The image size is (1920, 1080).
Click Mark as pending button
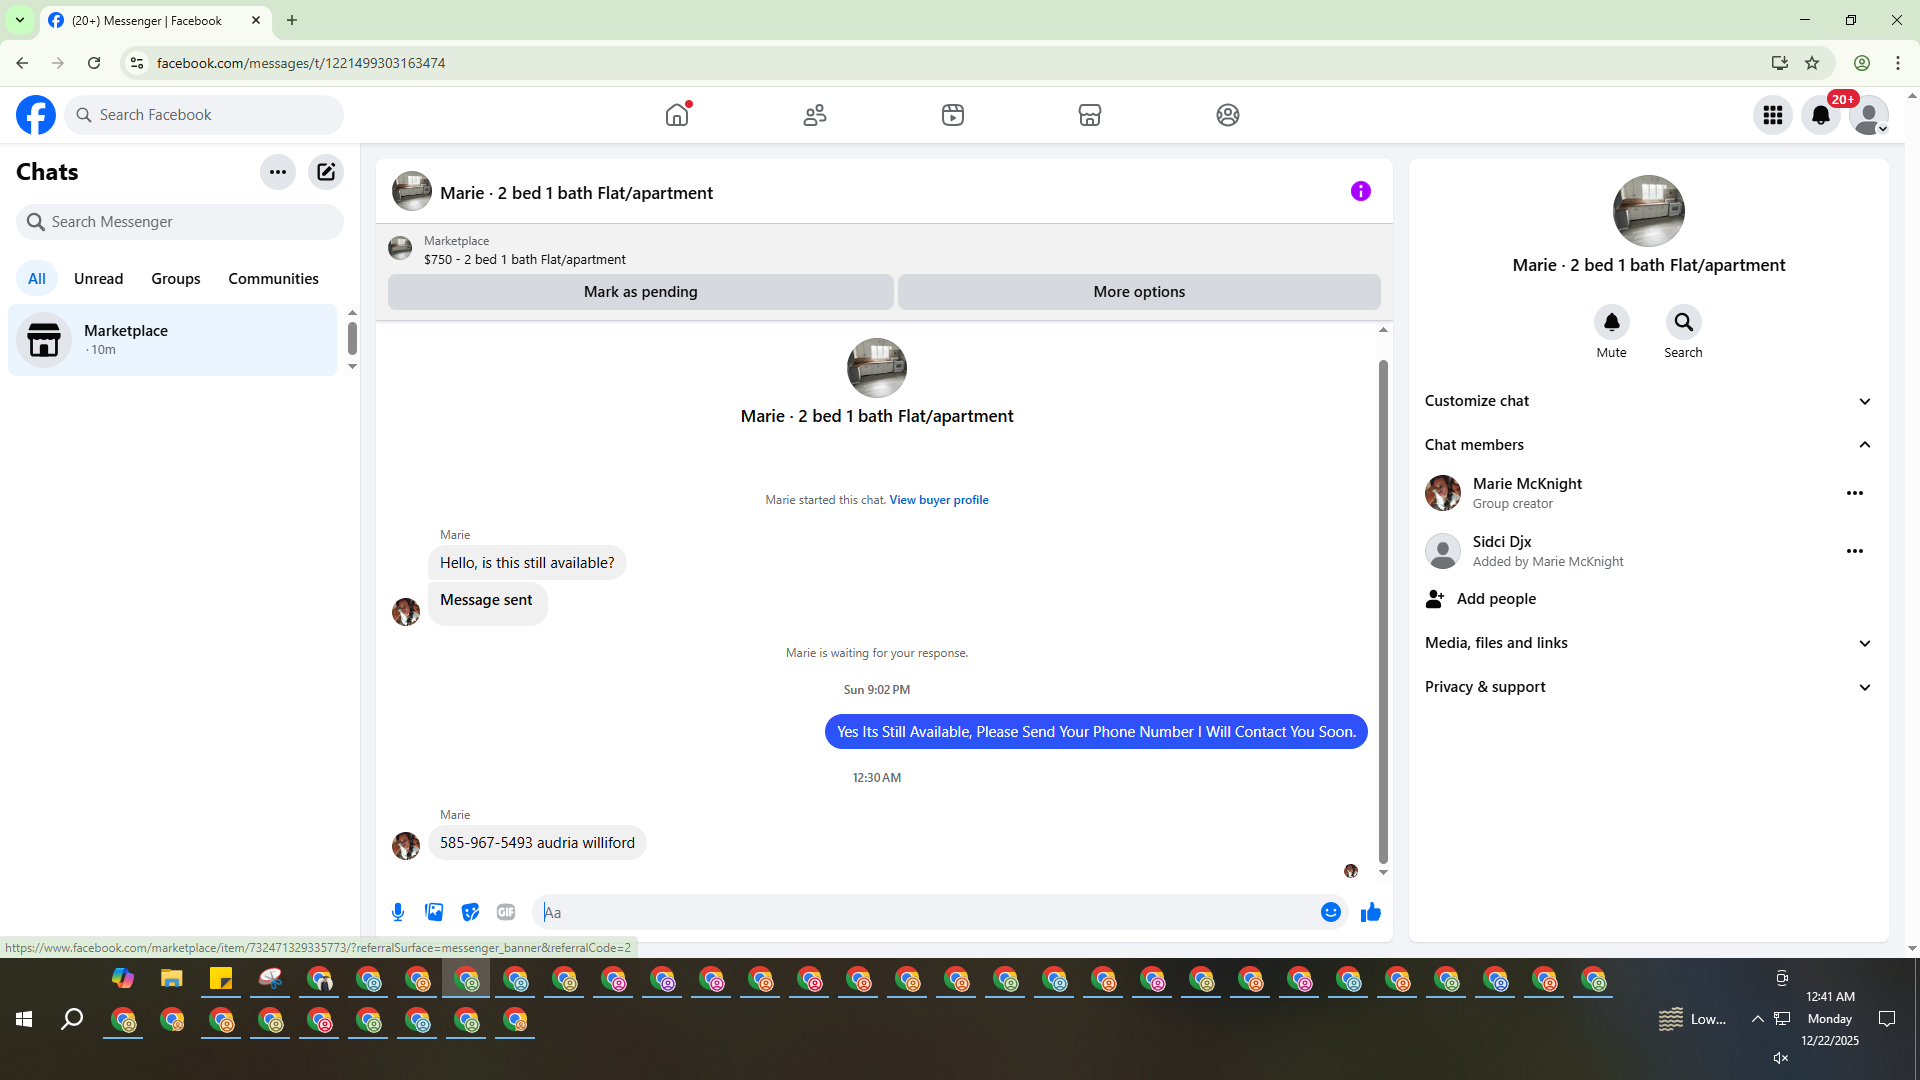641,292
